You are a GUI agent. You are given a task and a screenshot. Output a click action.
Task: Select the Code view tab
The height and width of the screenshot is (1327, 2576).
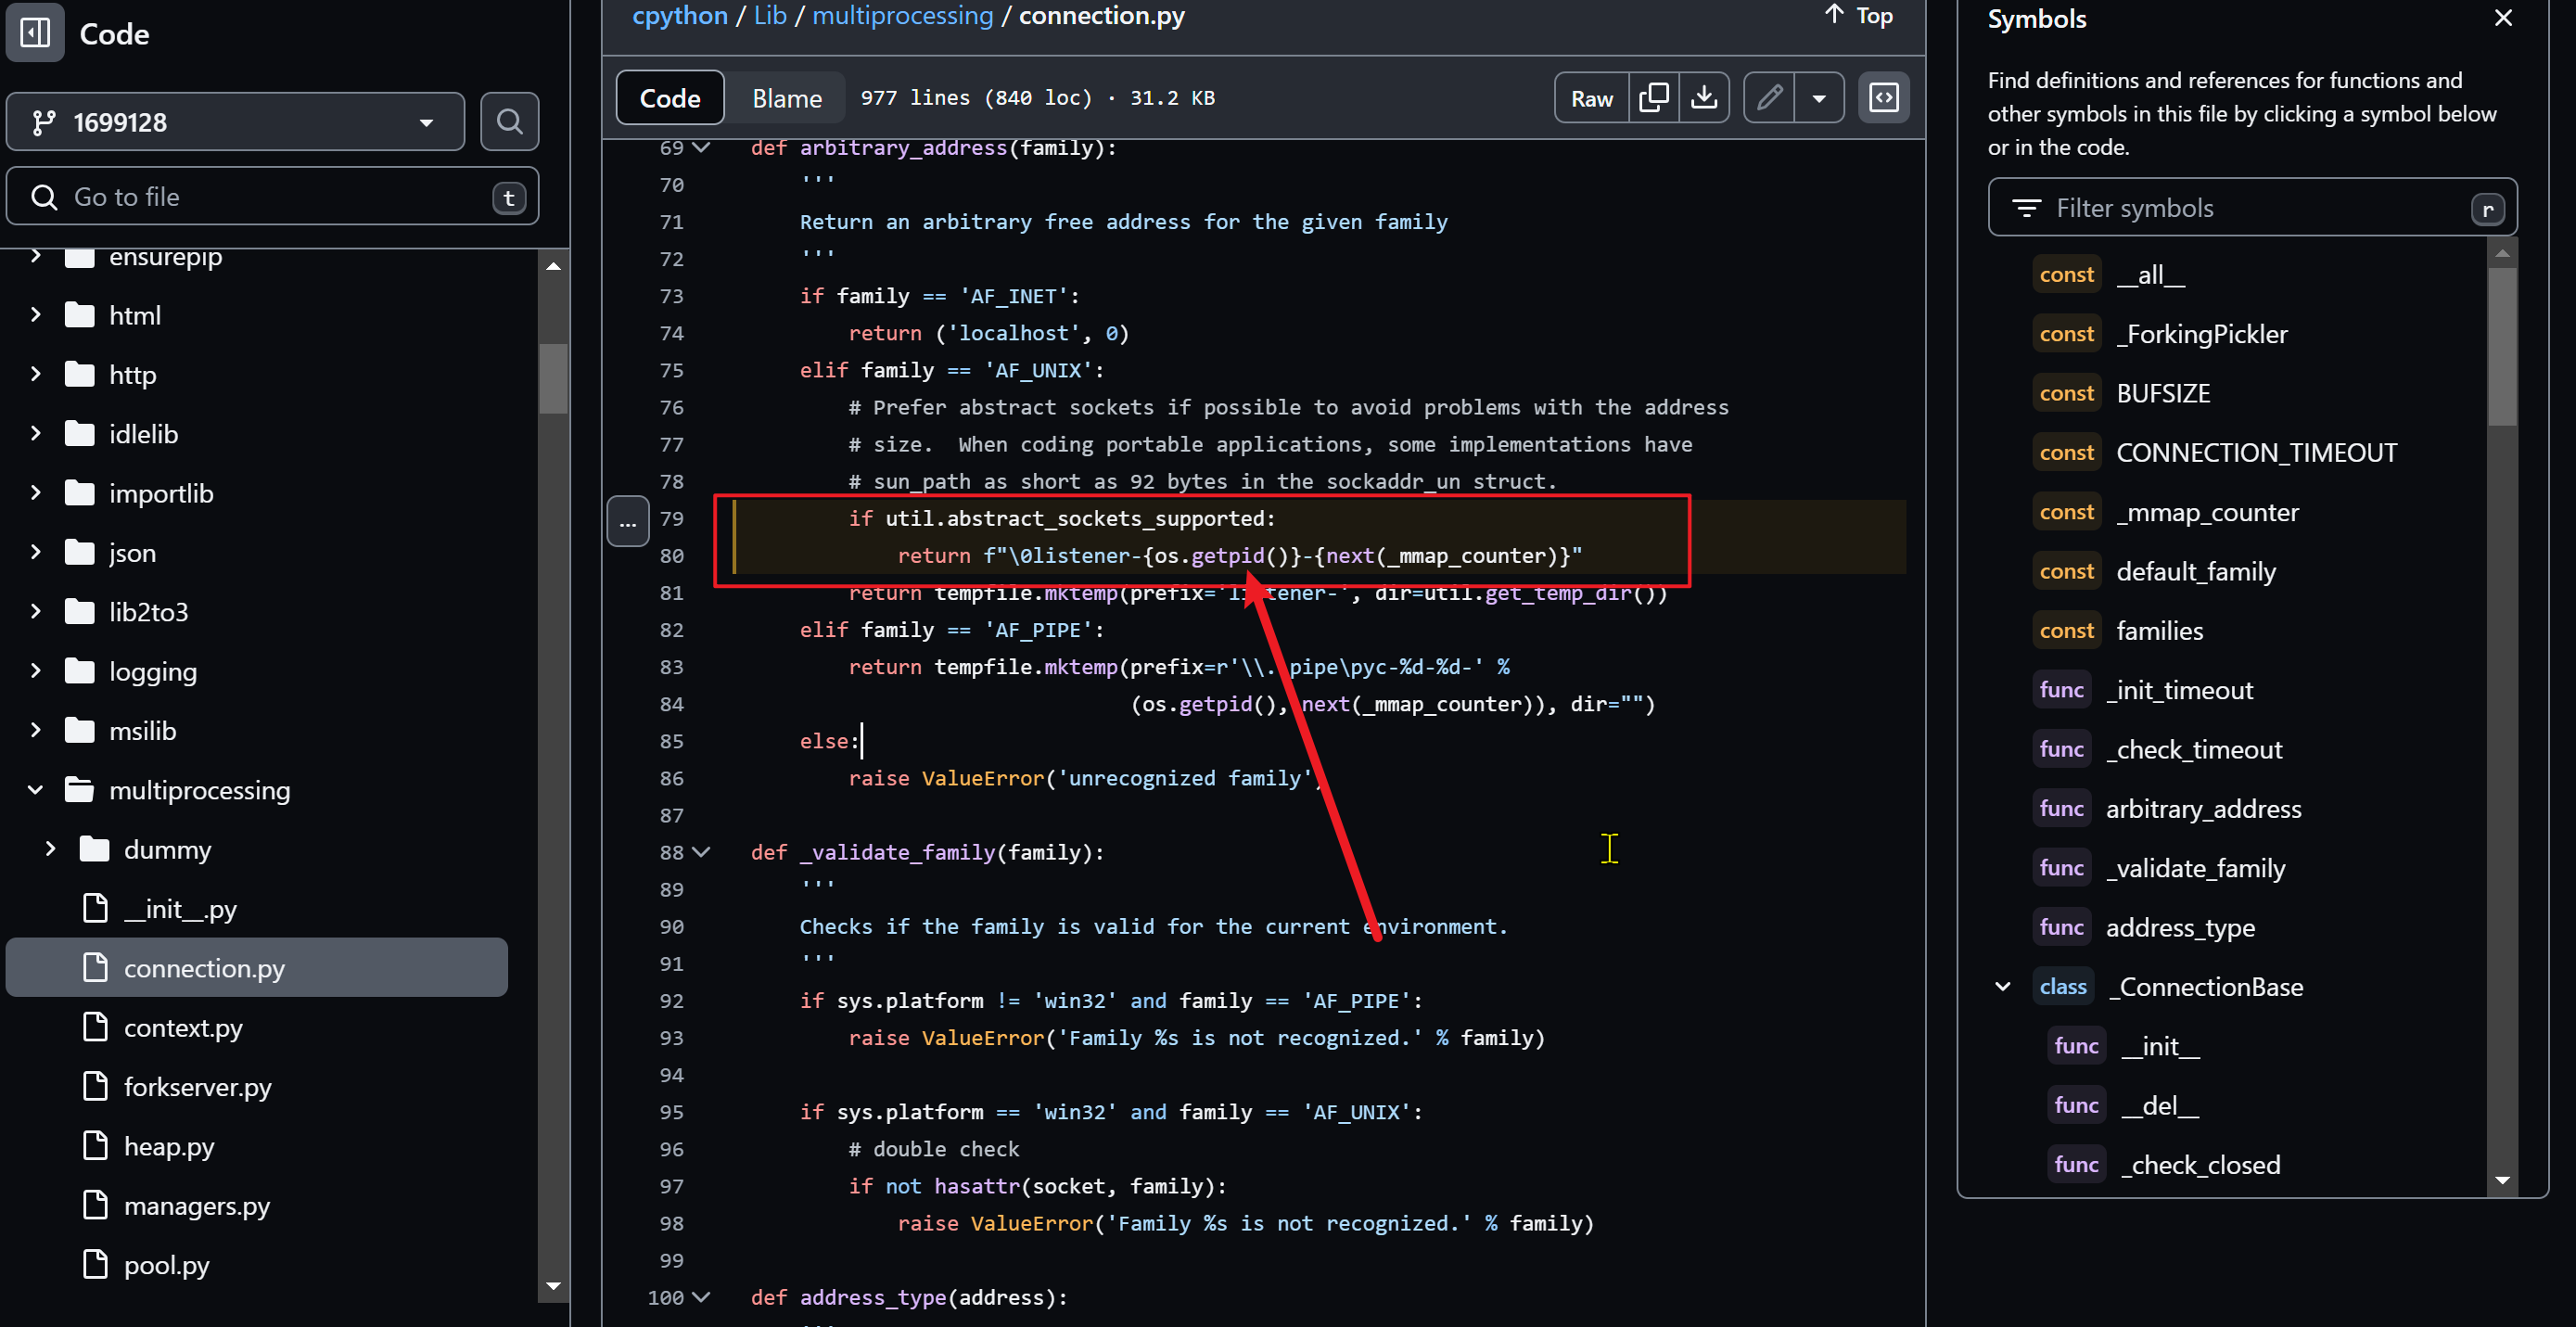click(669, 98)
